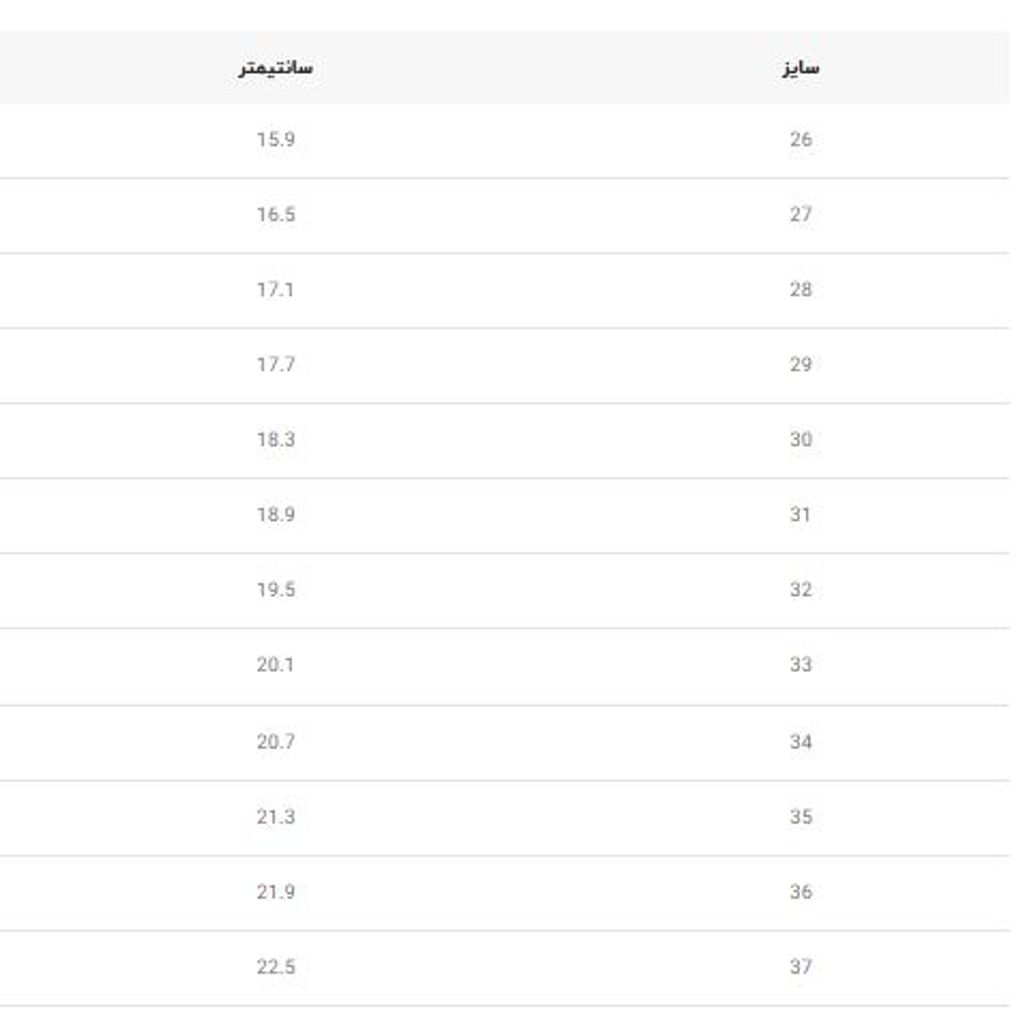Click the 15.9 centimeter value
This screenshot has height=1024, width=1024.
tap(275, 140)
